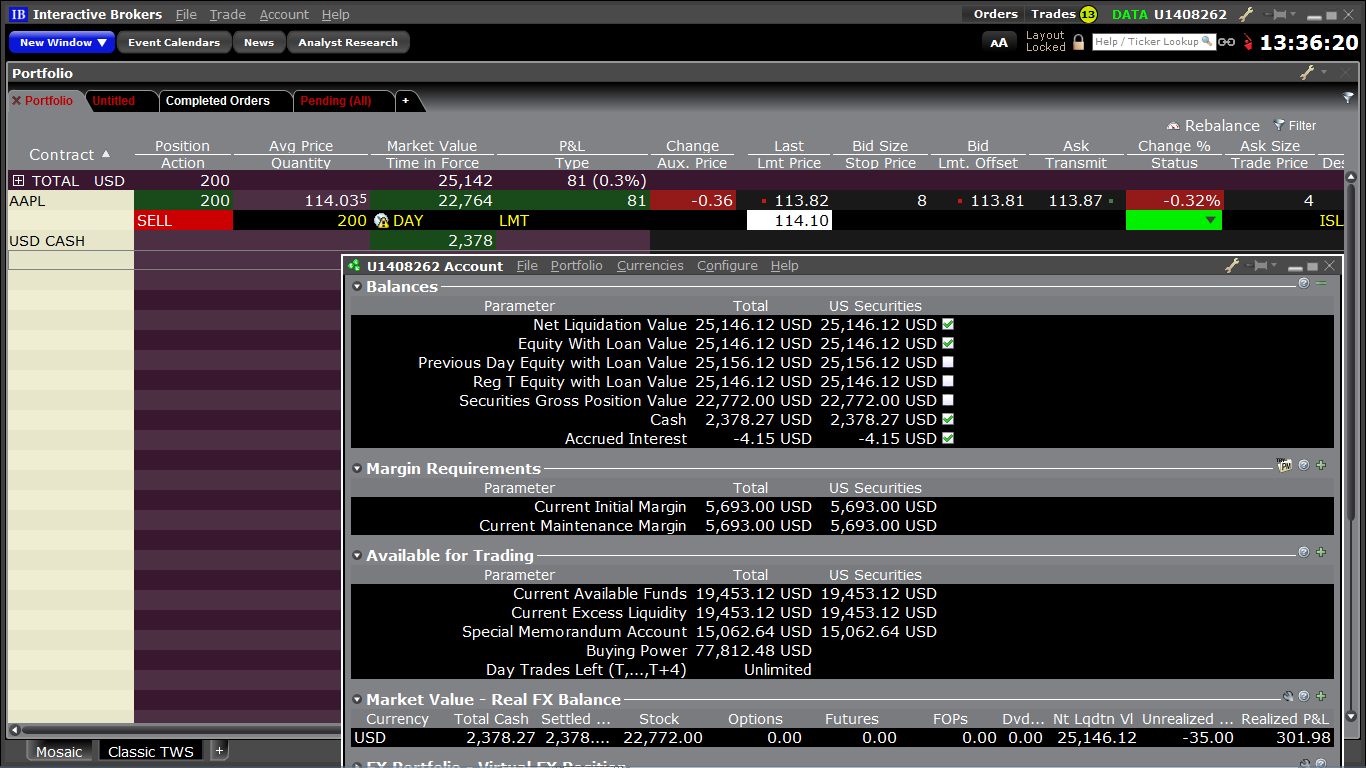The image size is (1366, 768).
Task: Click funnel icon at right of tab row
Action: (x=1348, y=98)
